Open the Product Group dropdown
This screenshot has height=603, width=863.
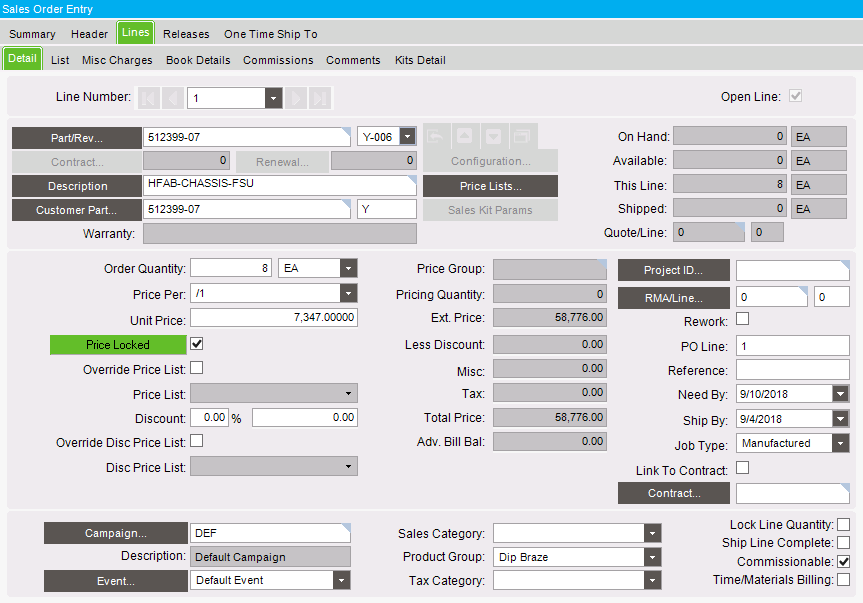pos(652,557)
